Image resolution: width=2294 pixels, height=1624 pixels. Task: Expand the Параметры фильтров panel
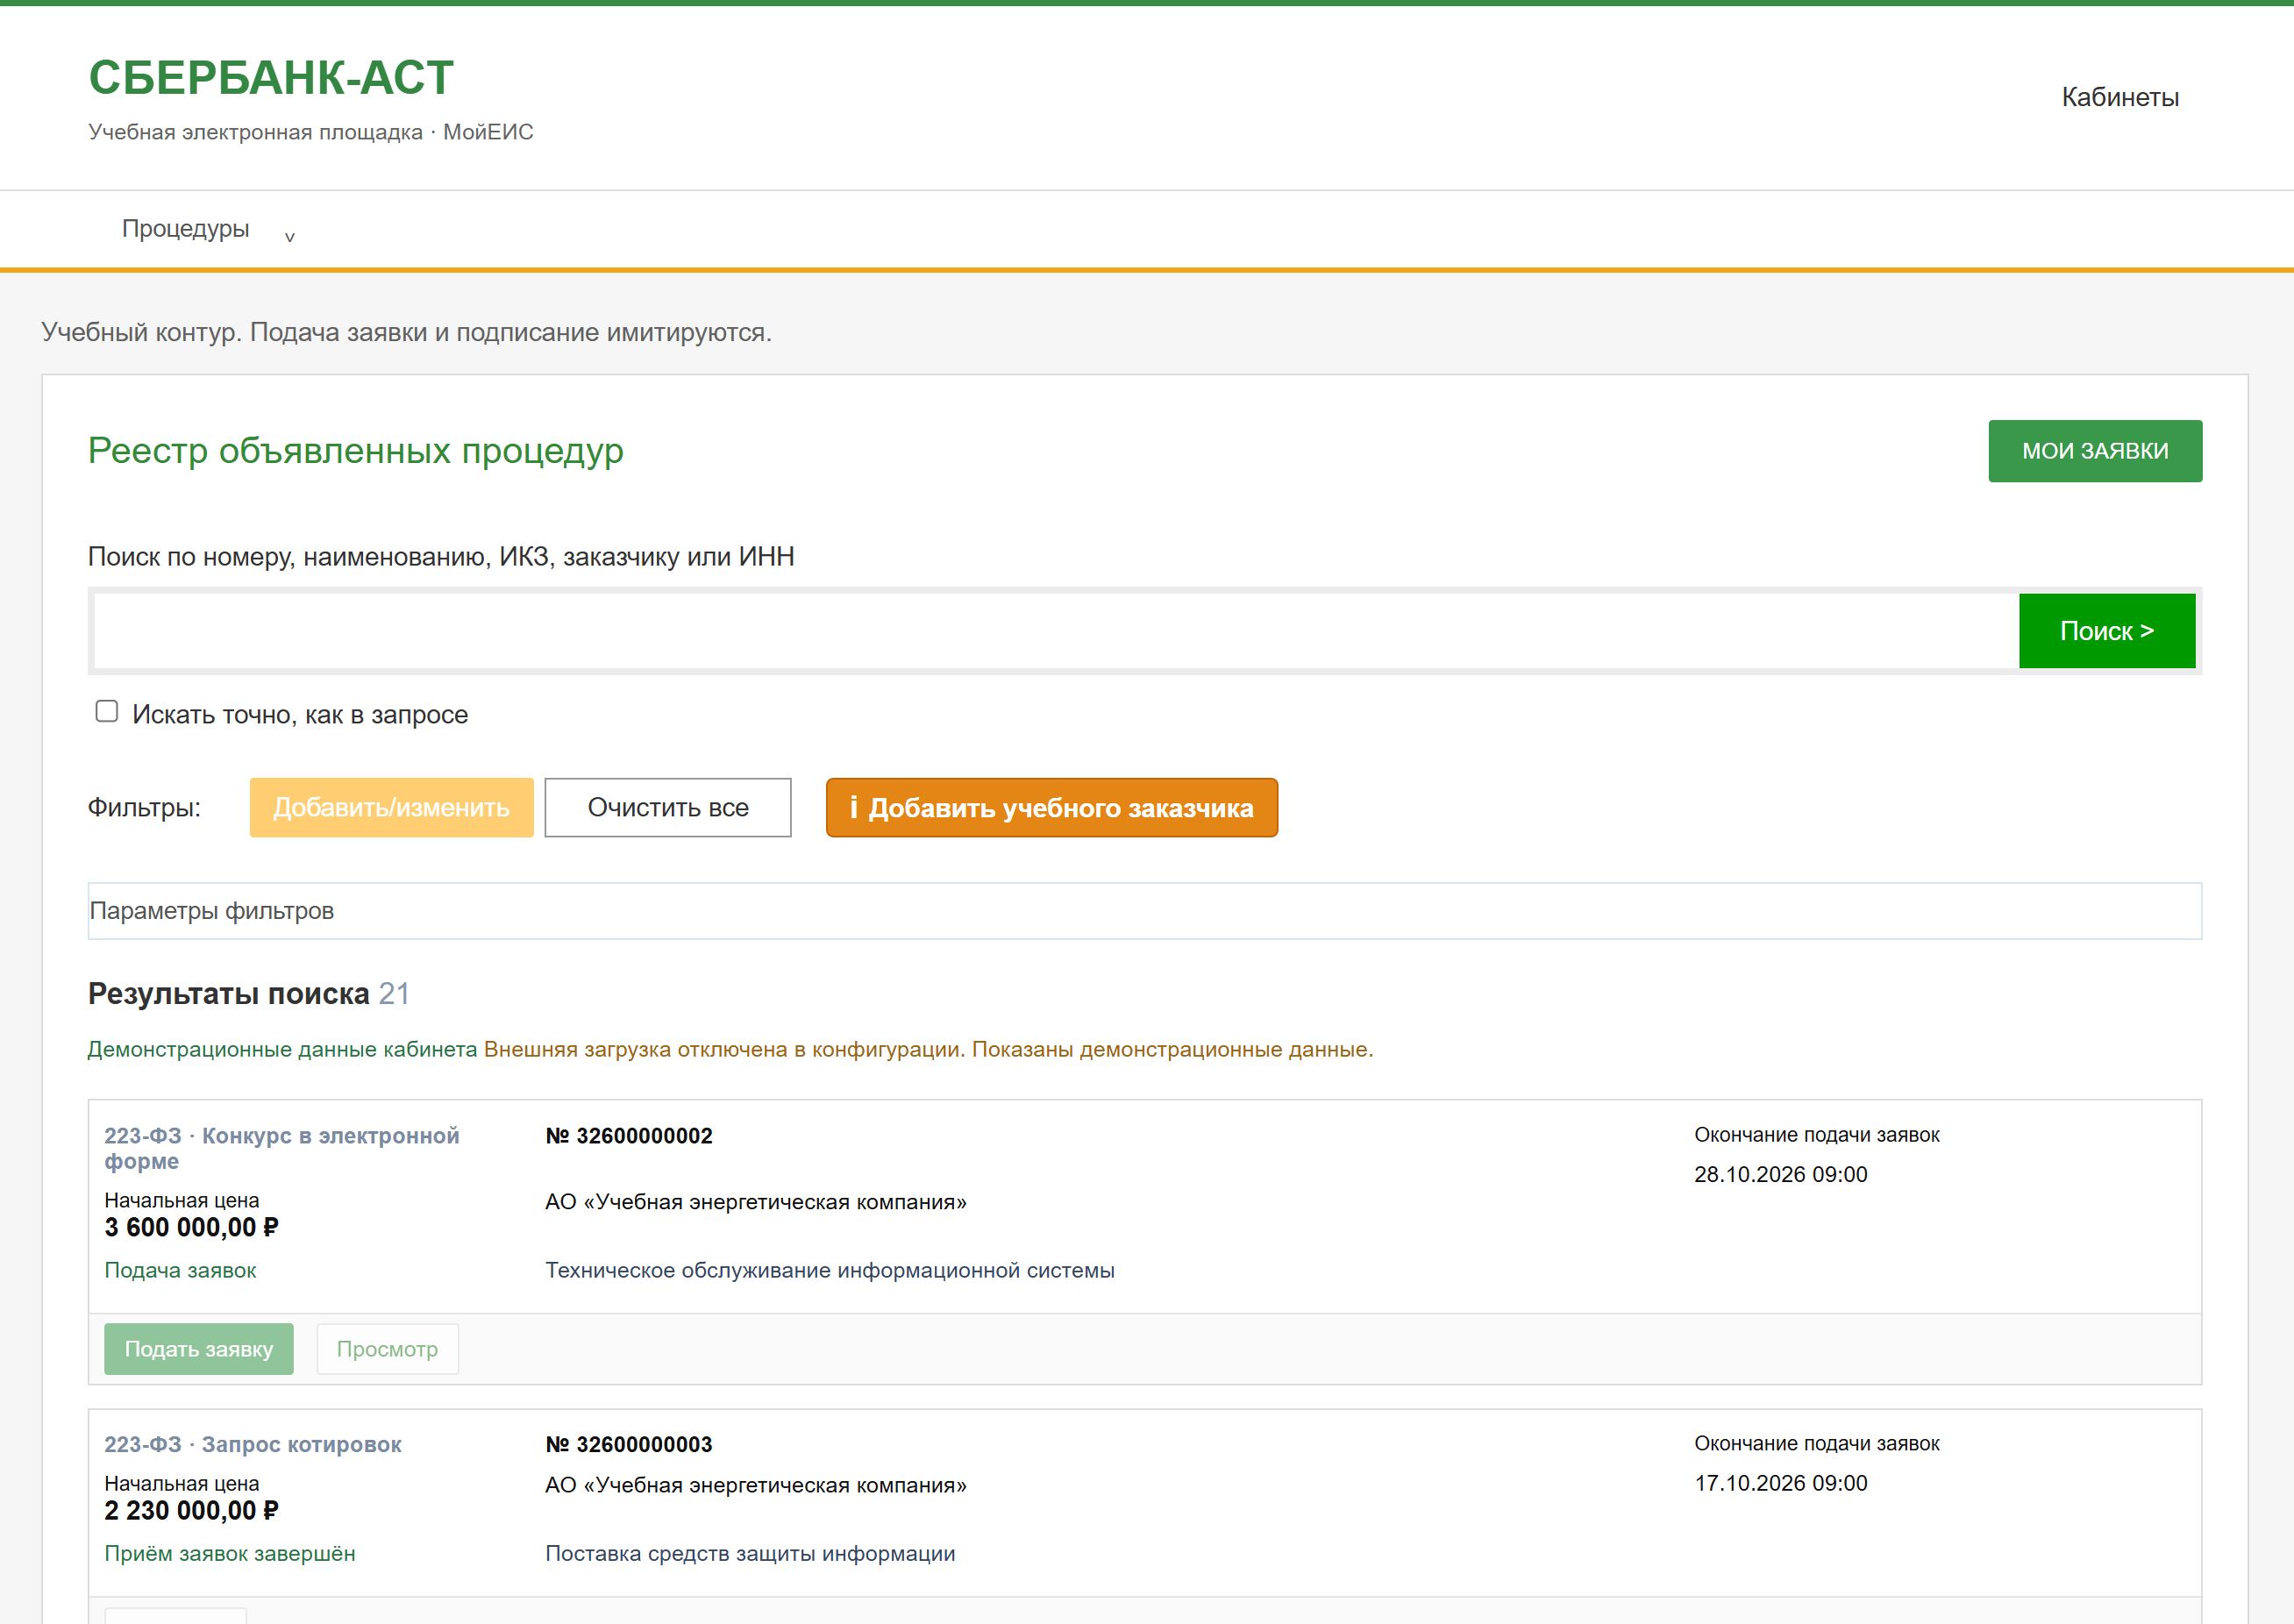coord(1144,911)
